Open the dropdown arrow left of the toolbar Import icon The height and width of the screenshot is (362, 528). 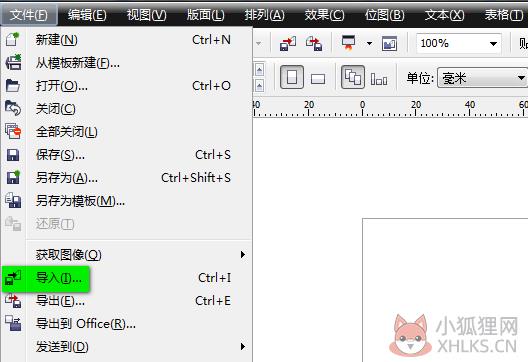tap(259, 43)
